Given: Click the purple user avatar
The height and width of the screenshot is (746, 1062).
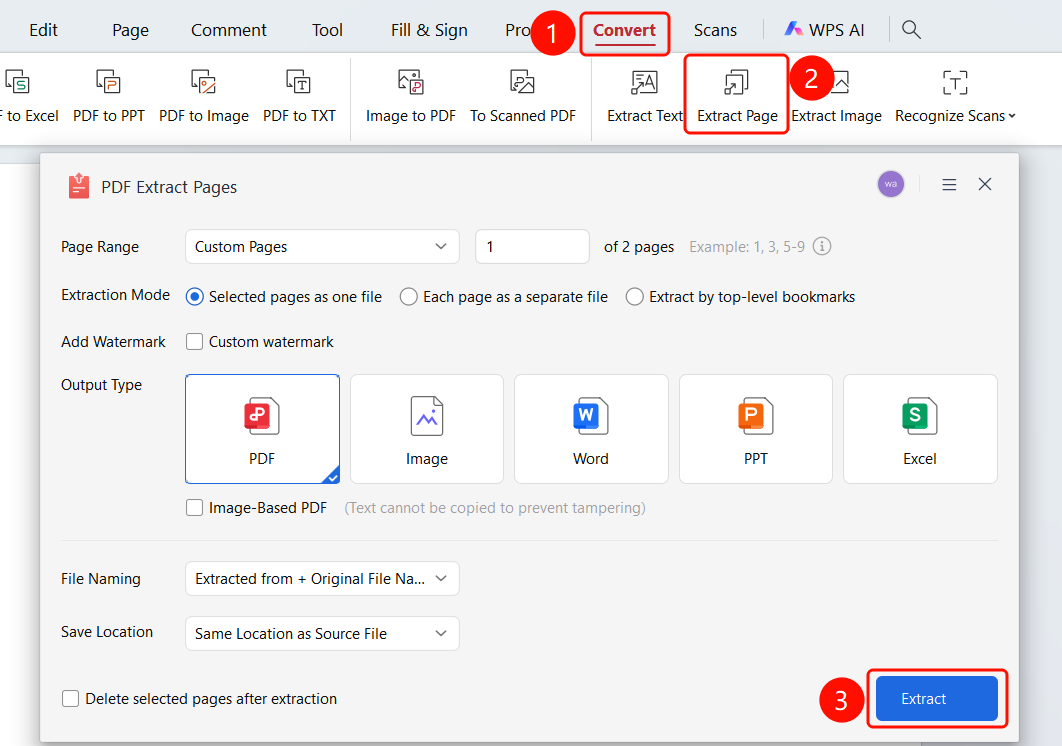Looking at the screenshot, I should [x=891, y=184].
